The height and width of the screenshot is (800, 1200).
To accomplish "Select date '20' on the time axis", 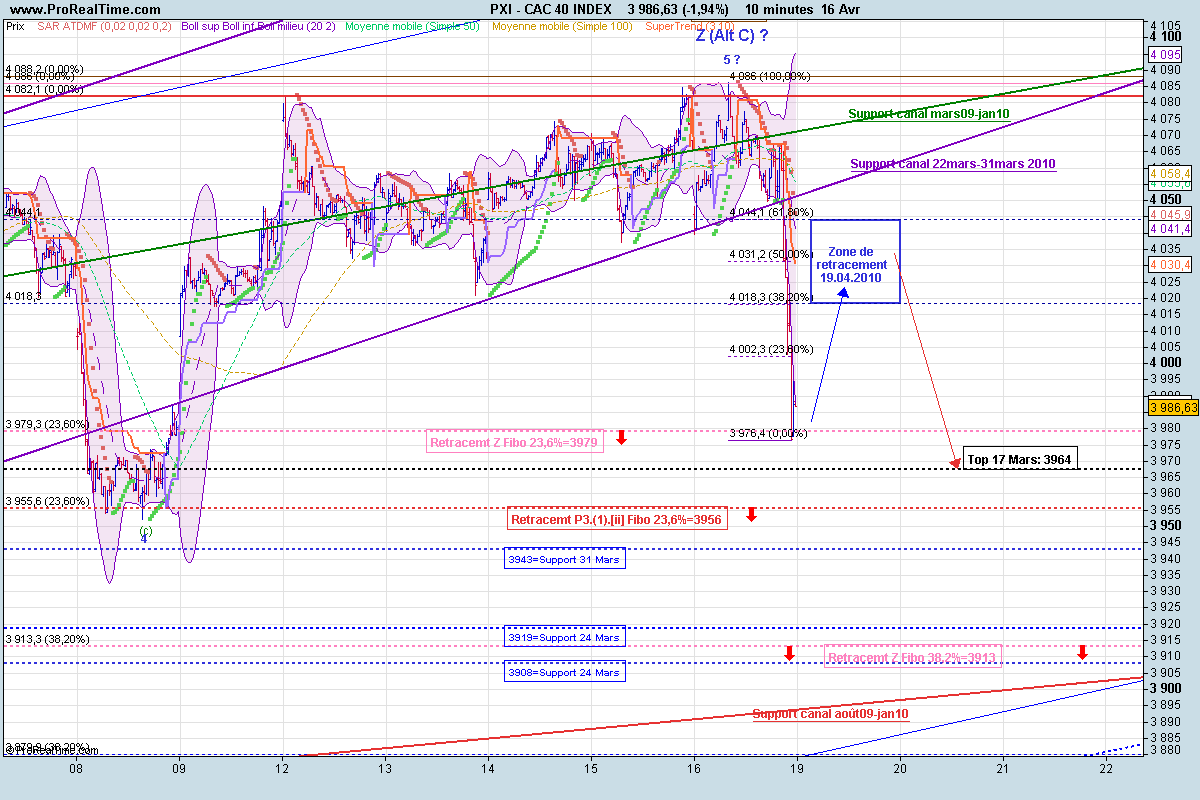I will click(900, 768).
